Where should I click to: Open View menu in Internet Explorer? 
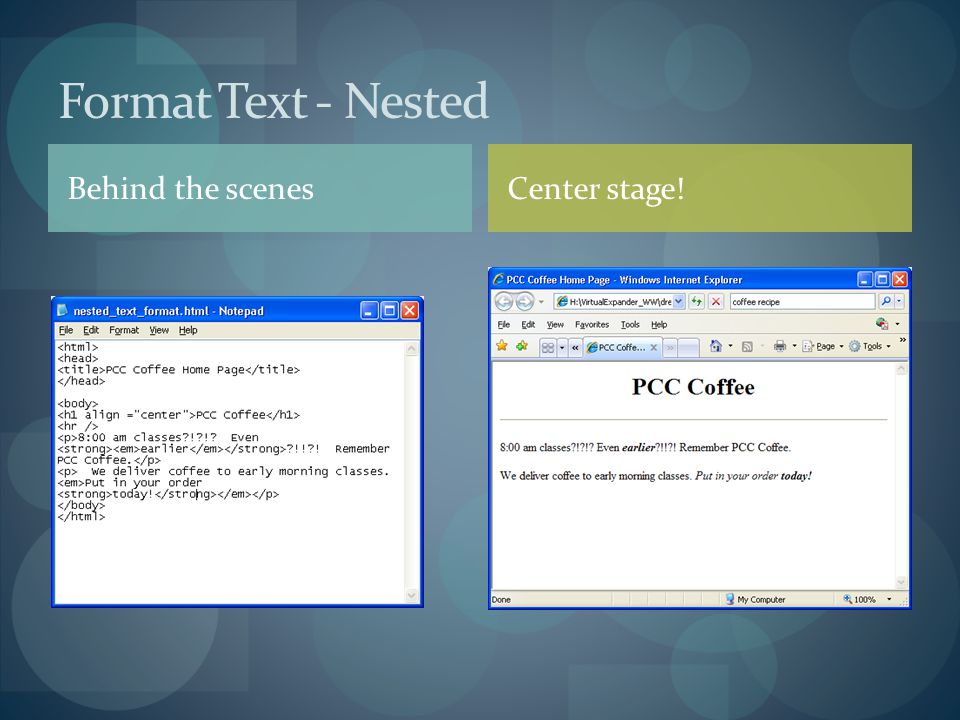point(555,324)
